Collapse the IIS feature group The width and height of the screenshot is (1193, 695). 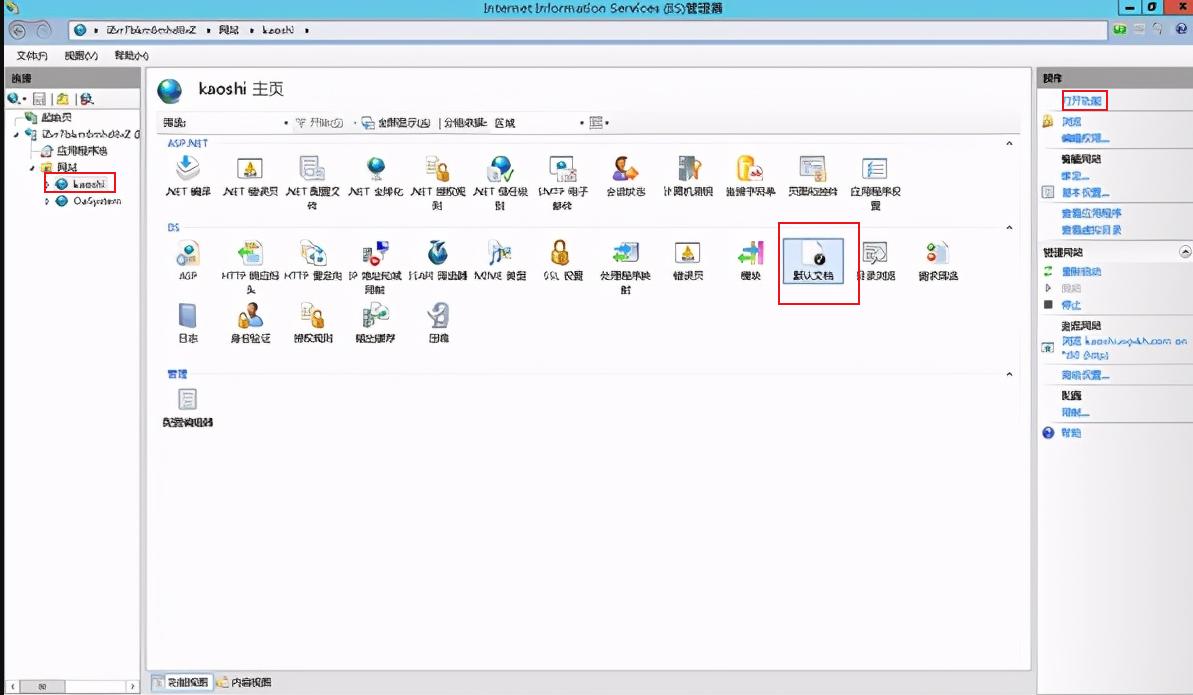click(1009, 228)
